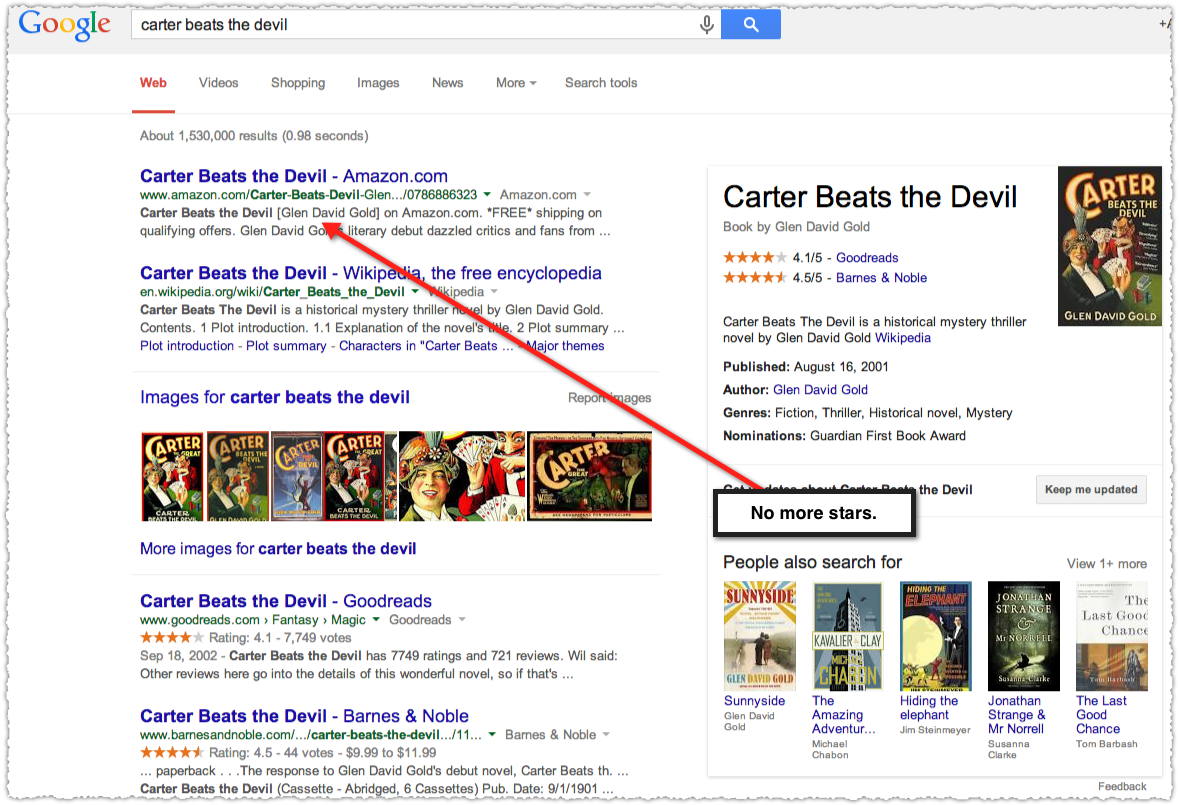Click the voice search microphone icon

(706, 25)
